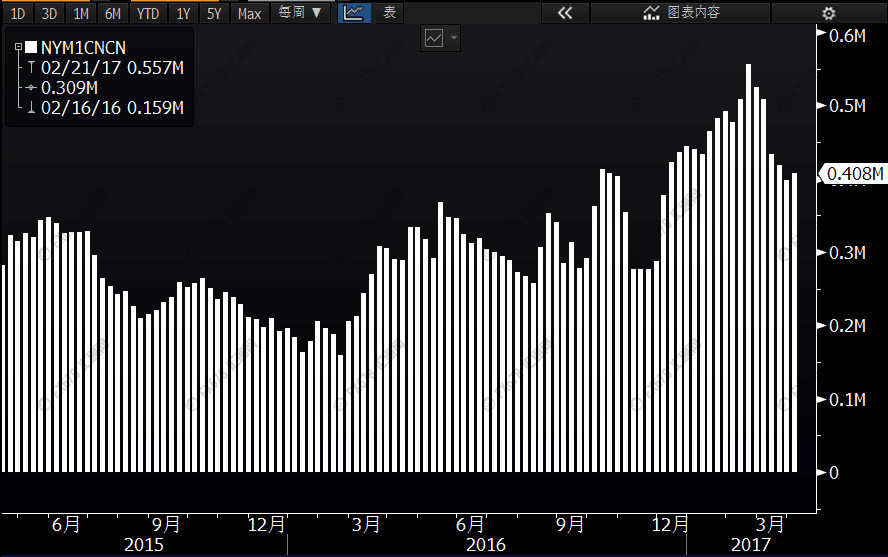Click the line chart view icon

pyautogui.click(x=352, y=13)
